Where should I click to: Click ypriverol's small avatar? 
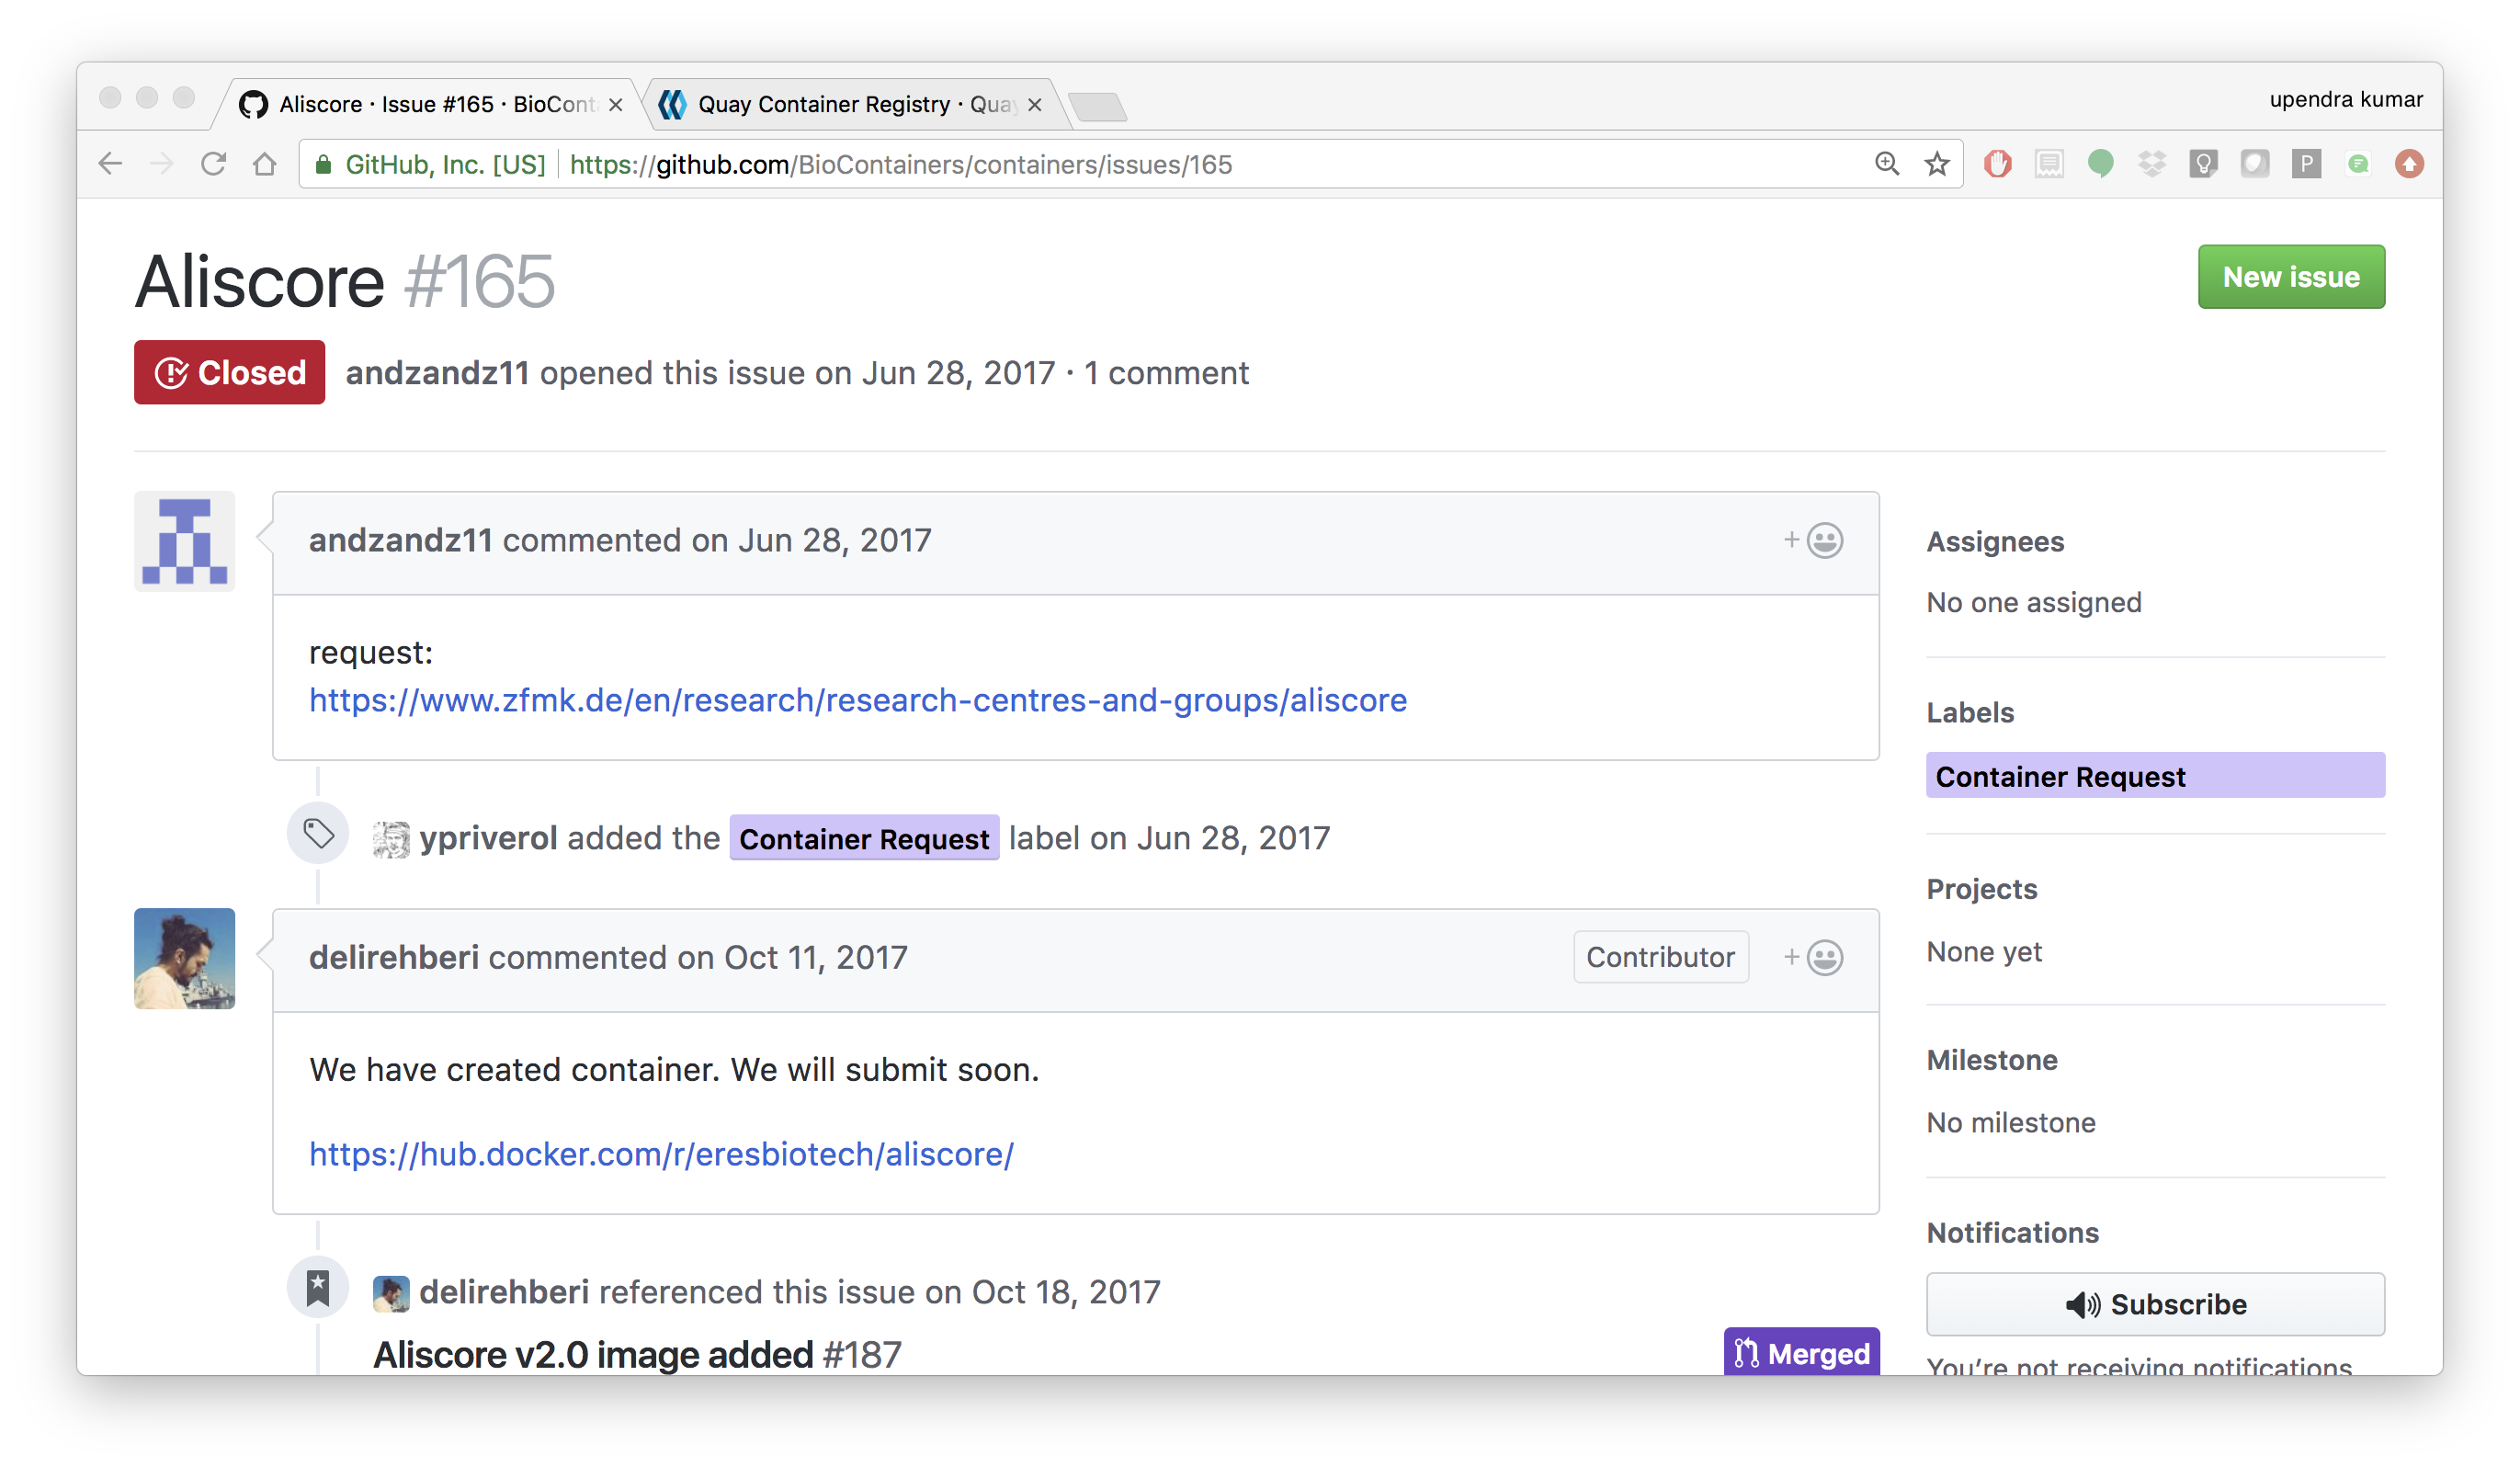tap(391, 840)
